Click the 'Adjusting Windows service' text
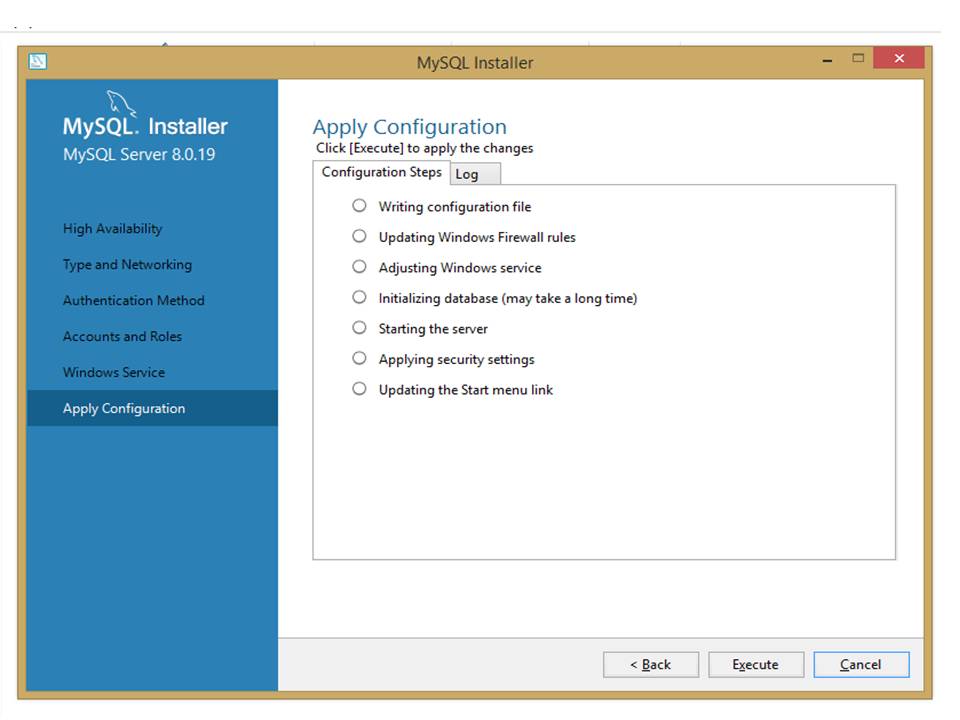Image resolution: width=960 pixels, height=720 pixels. tap(460, 268)
